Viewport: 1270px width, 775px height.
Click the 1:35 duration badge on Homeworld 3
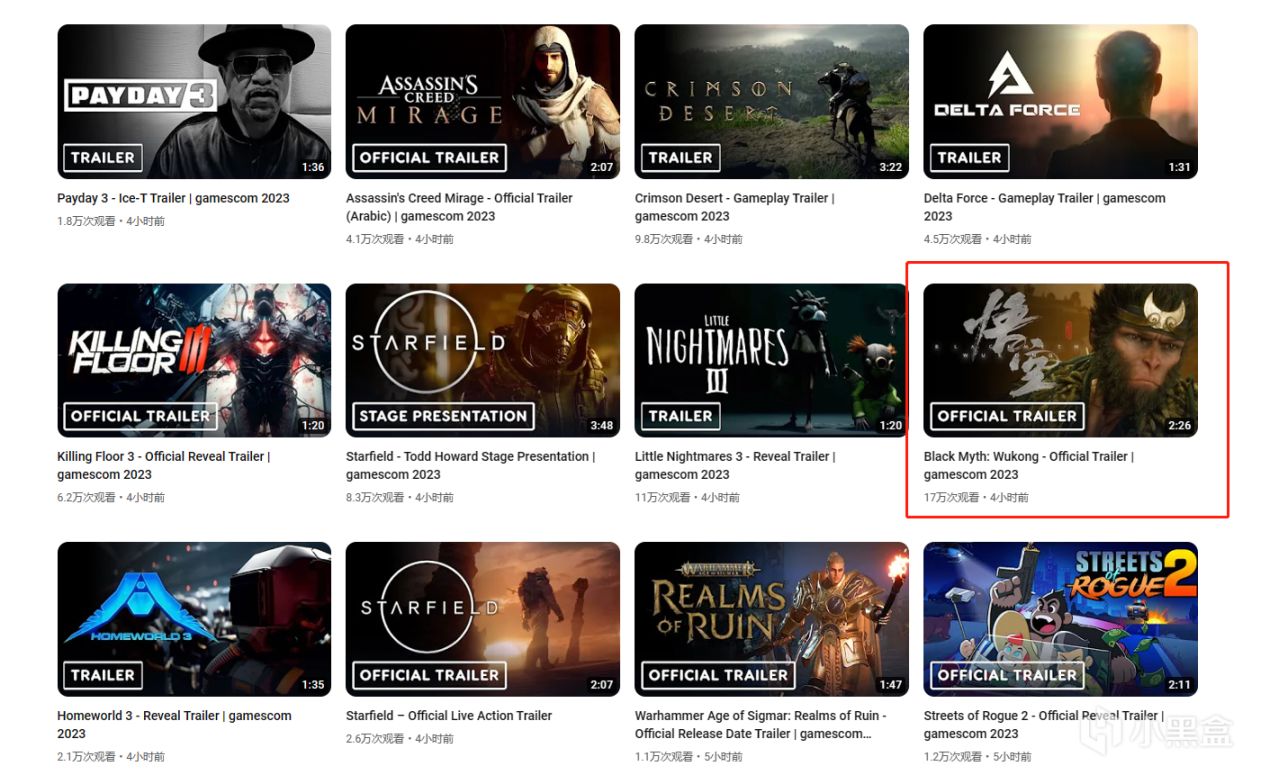click(313, 685)
